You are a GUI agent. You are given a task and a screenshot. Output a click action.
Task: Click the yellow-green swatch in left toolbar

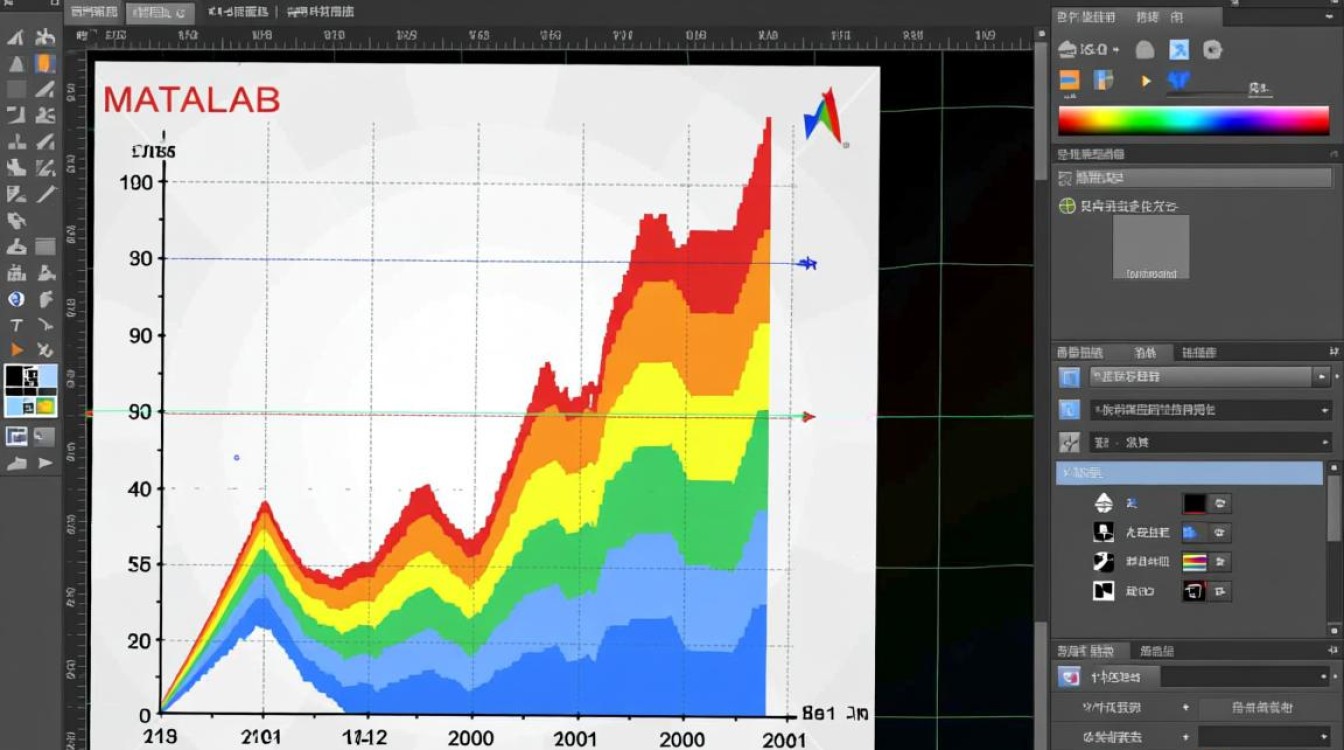(x=45, y=405)
